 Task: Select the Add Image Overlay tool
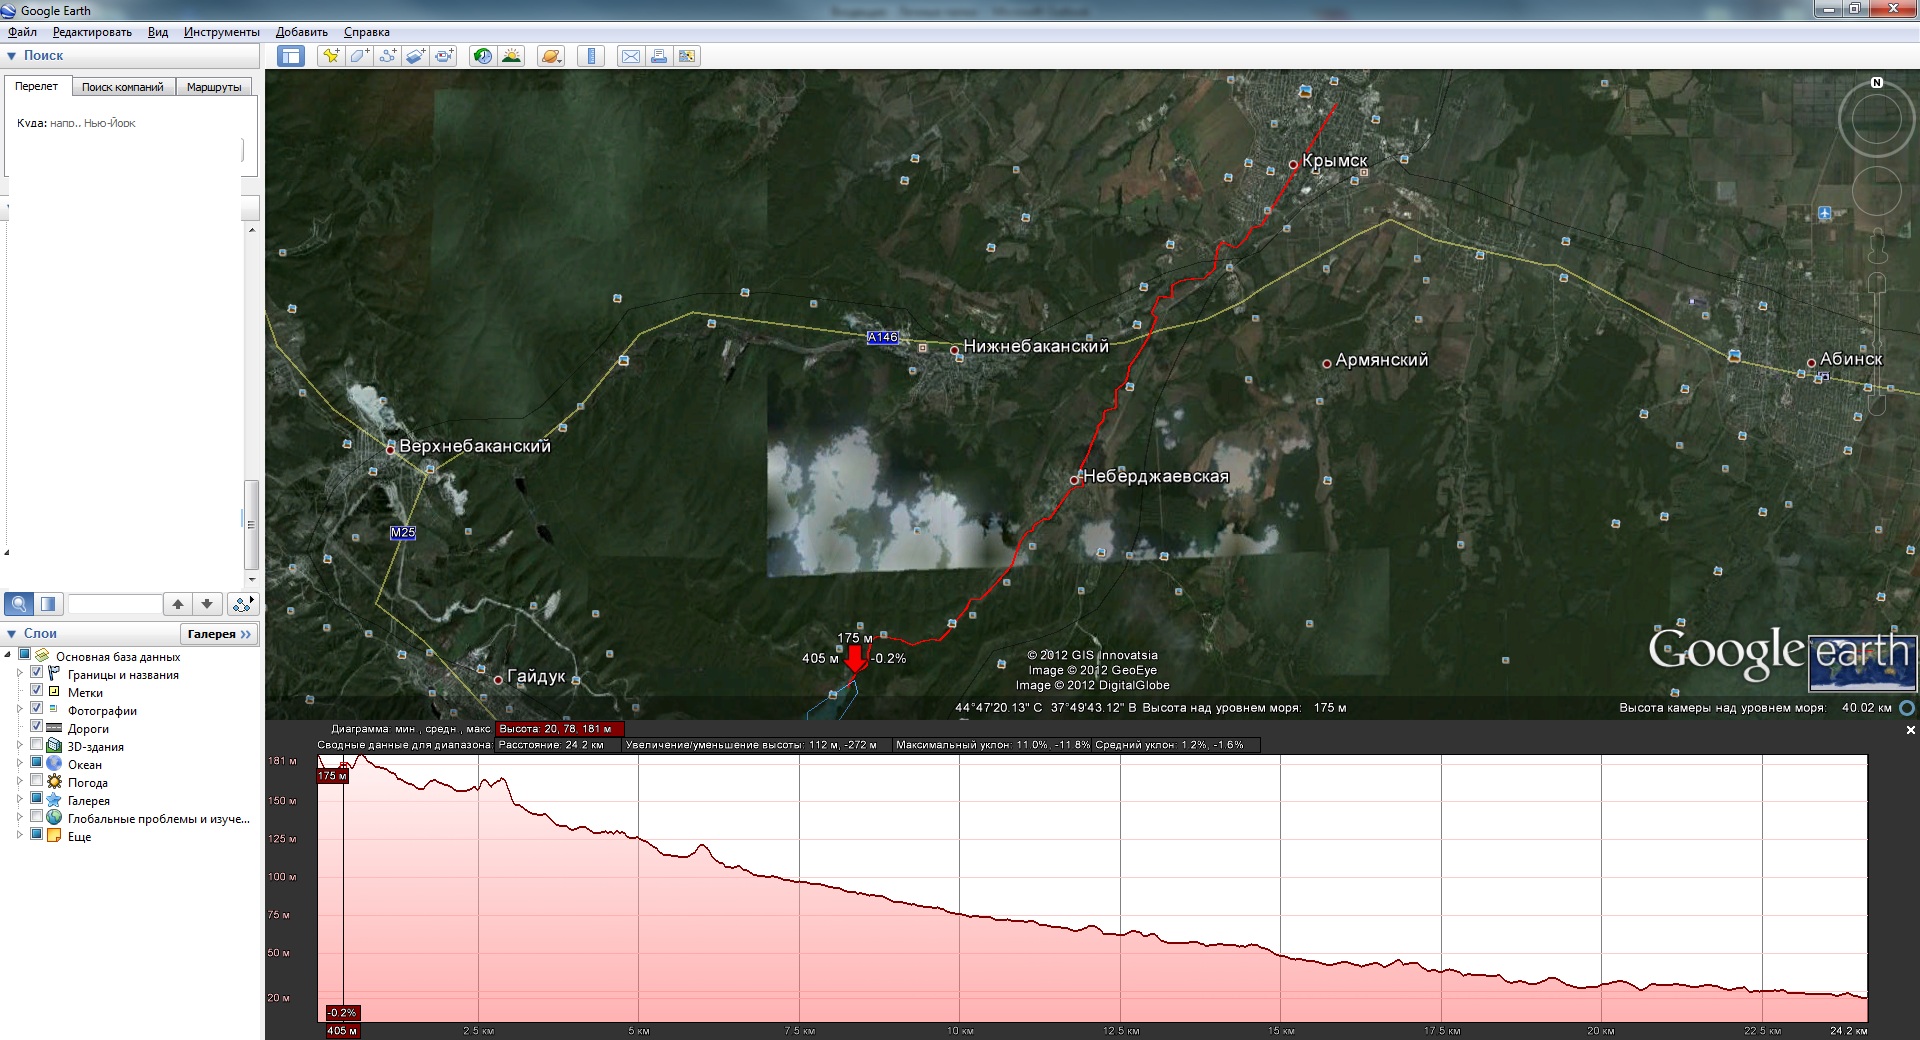(x=415, y=56)
